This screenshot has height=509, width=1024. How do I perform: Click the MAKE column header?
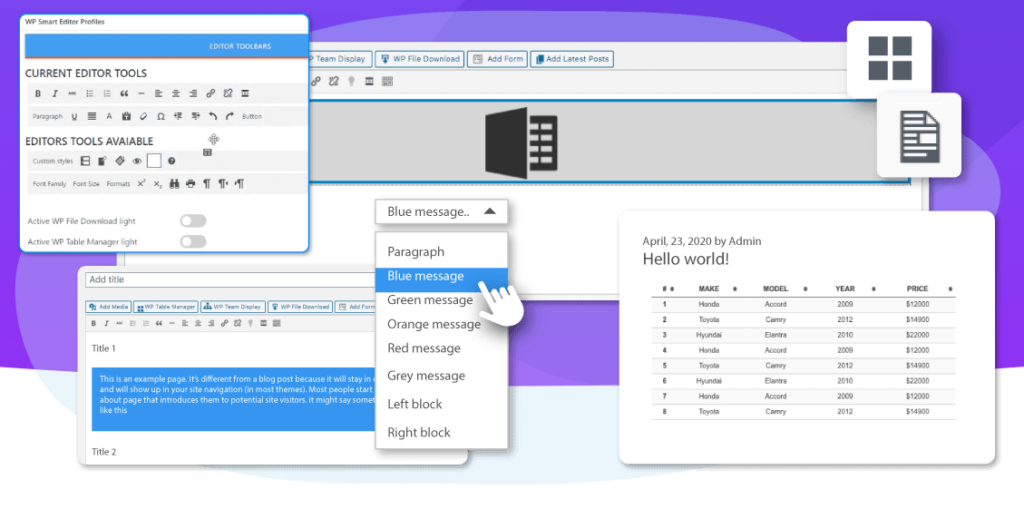pyautogui.click(x=709, y=288)
